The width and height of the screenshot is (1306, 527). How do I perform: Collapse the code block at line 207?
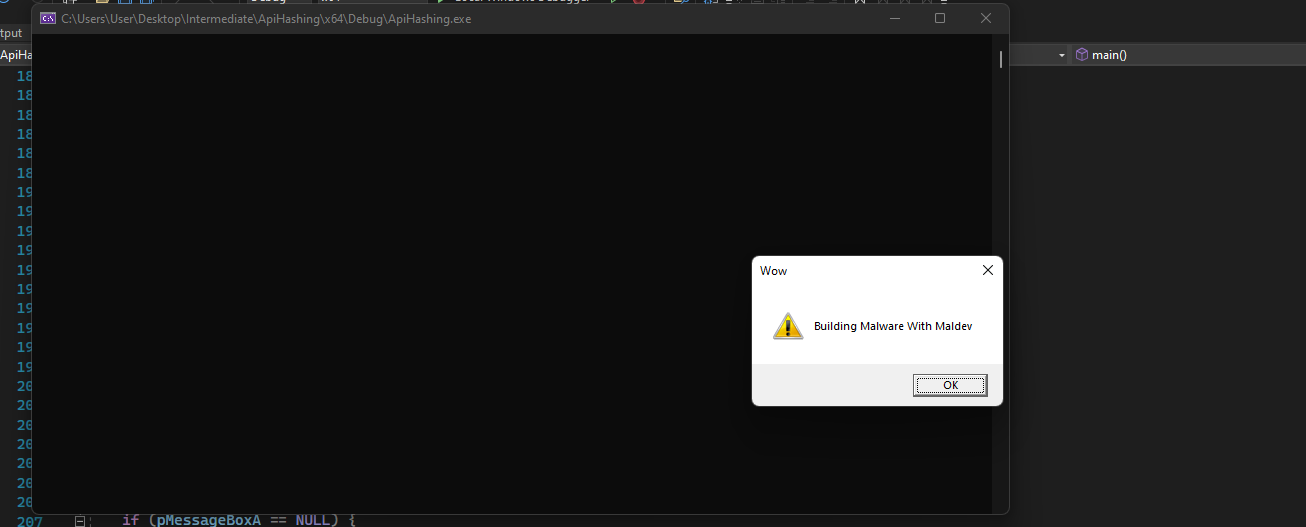pos(81,521)
